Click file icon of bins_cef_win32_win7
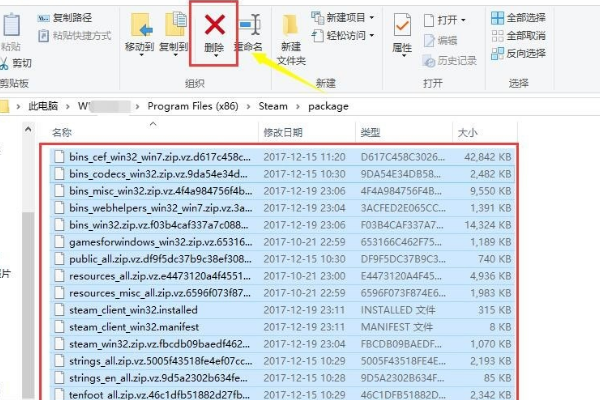The width and height of the screenshot is (600, 400). tap(59, 157)
